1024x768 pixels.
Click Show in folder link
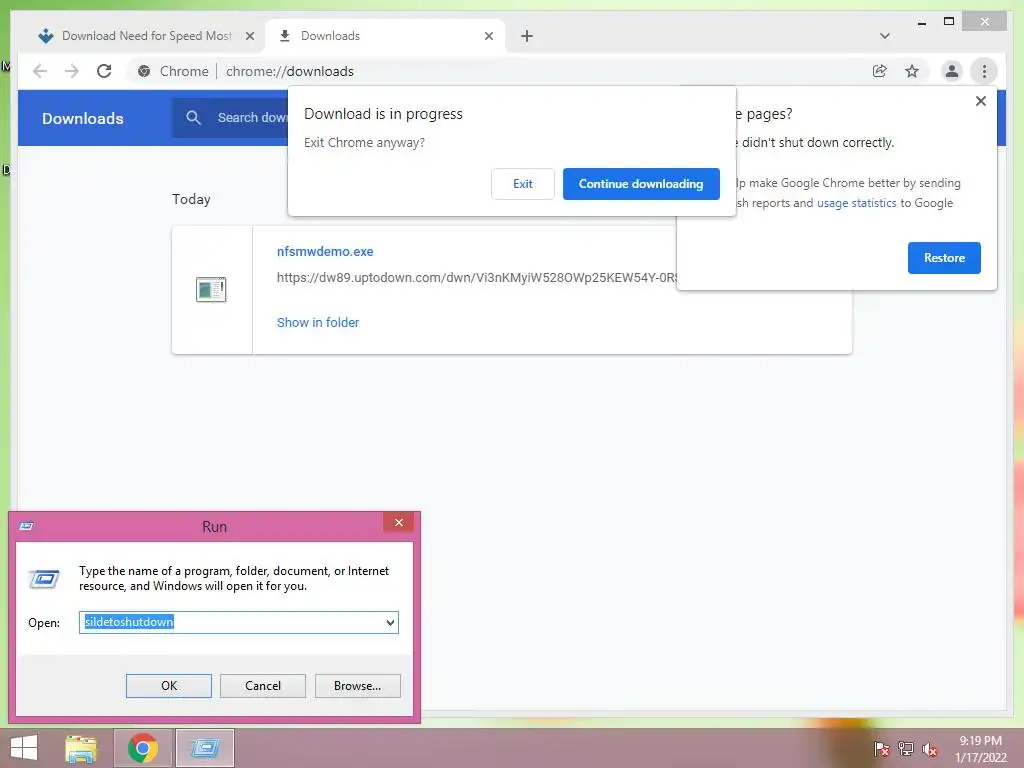coord(317,323)
